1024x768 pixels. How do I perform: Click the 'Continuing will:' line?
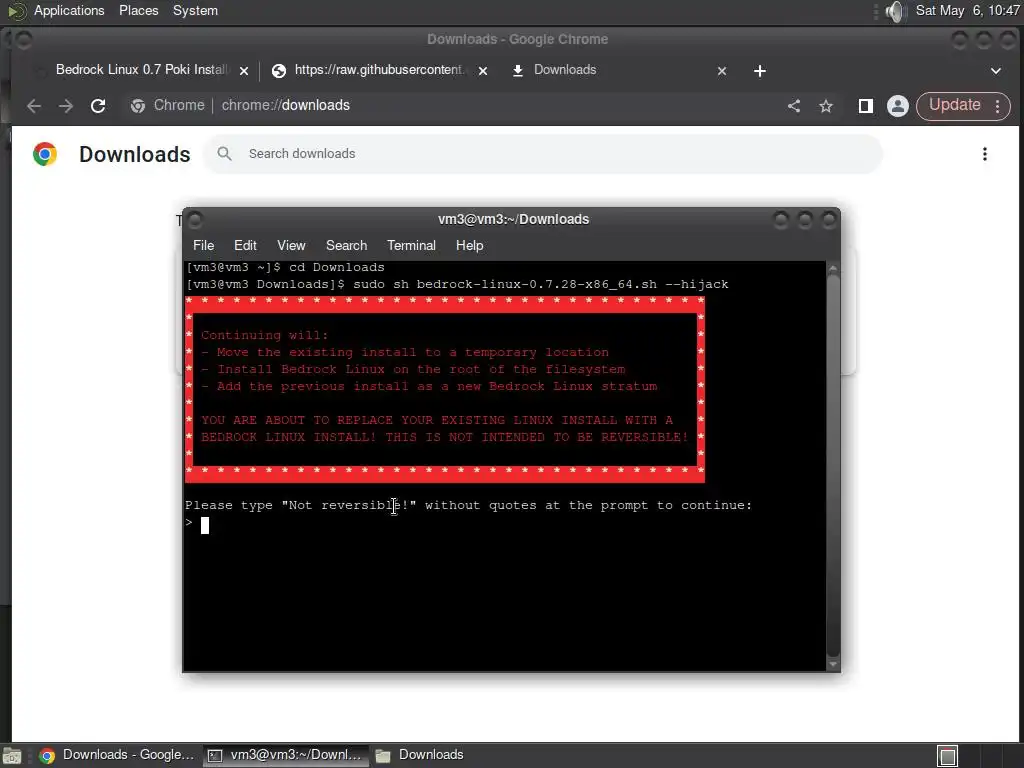tap(264, 335)
